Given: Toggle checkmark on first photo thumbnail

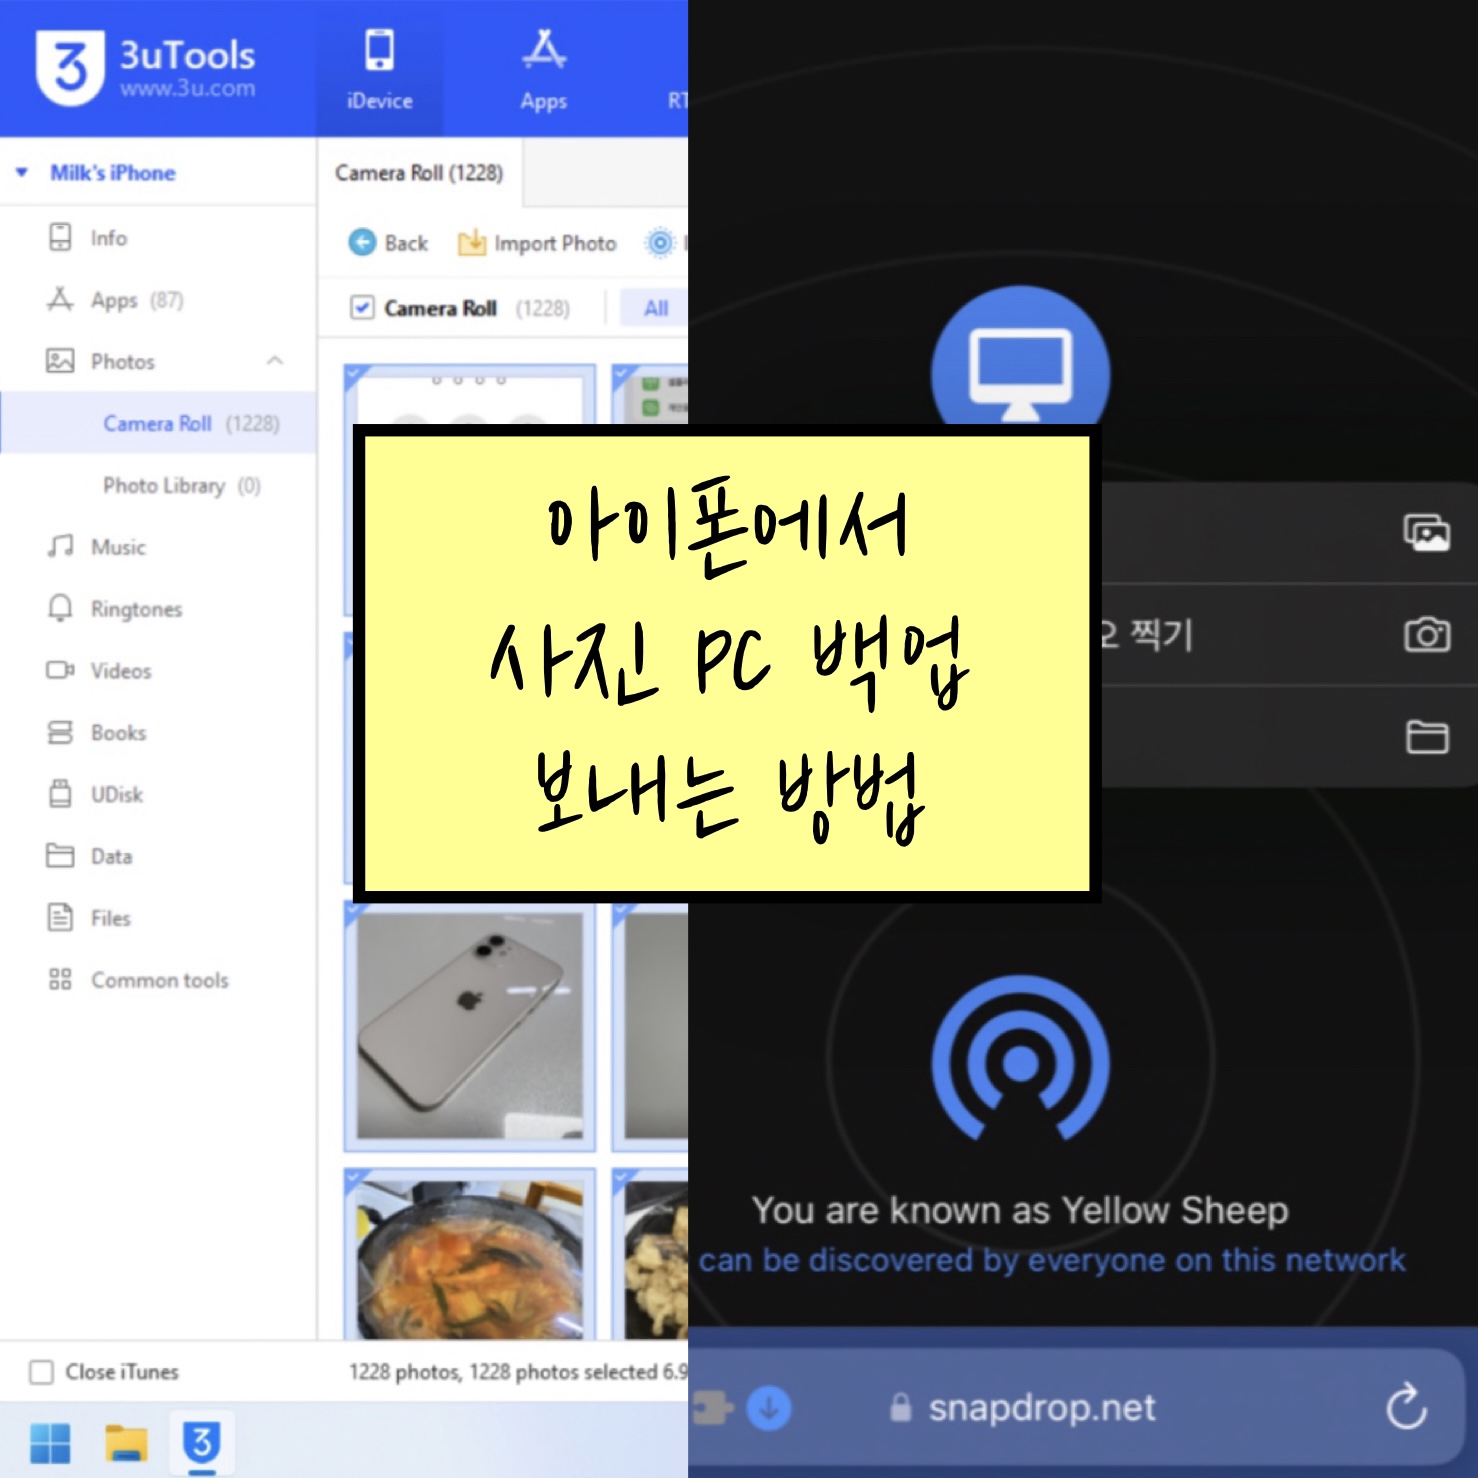Looking at the screenshot, I should click(x=357, y=377).
